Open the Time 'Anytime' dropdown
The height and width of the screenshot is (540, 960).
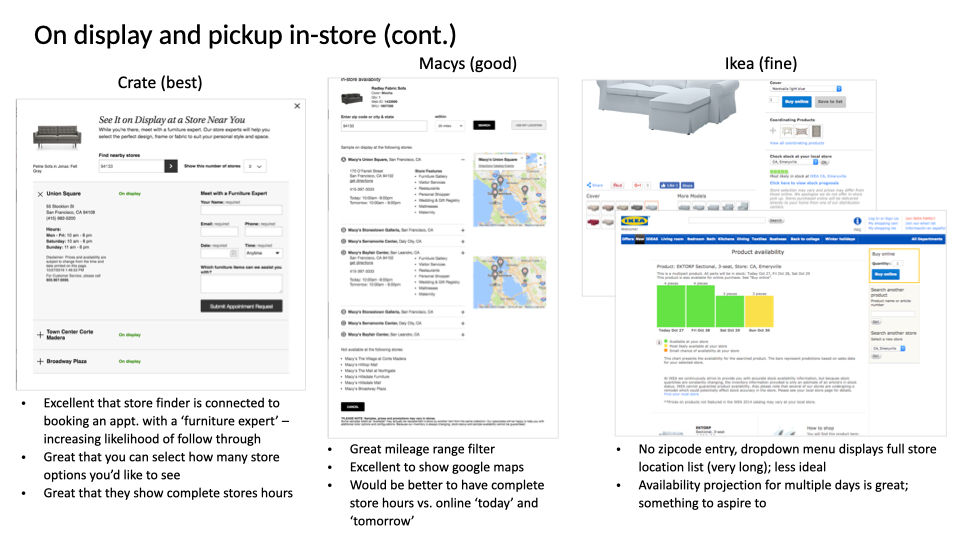coord(263,253)
